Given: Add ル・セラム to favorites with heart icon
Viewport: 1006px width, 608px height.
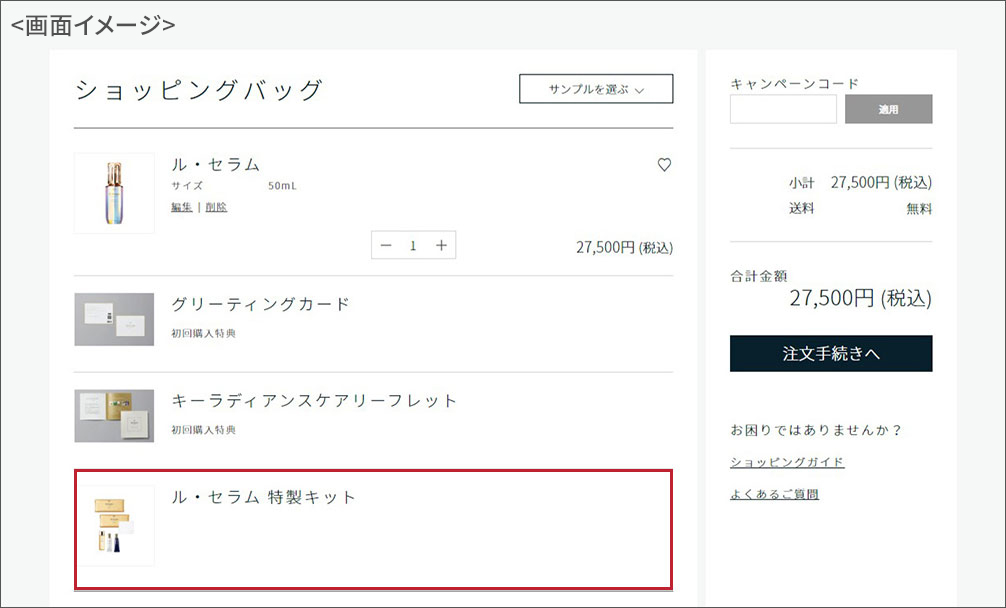Looking at the screenshot, I should (x=664, y=165).
